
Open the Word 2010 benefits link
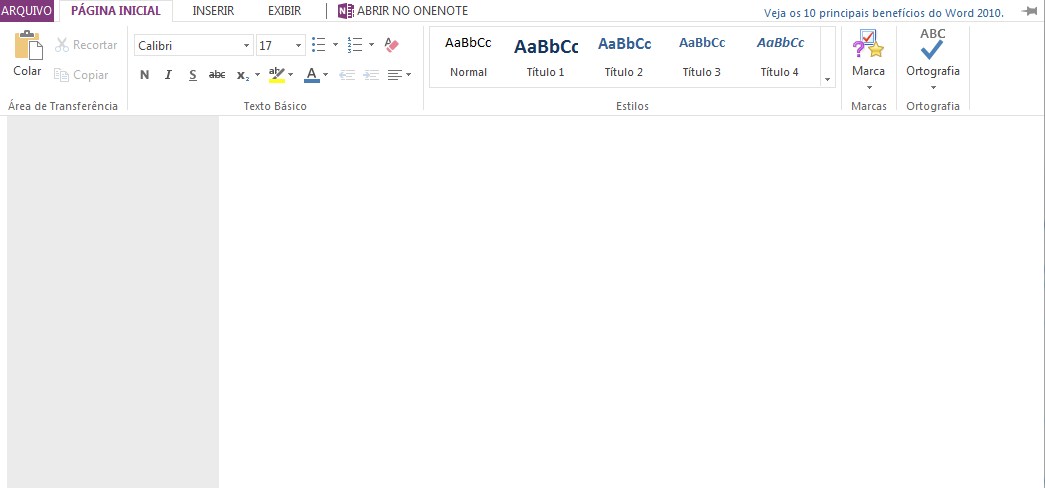(x=884, y=13)
